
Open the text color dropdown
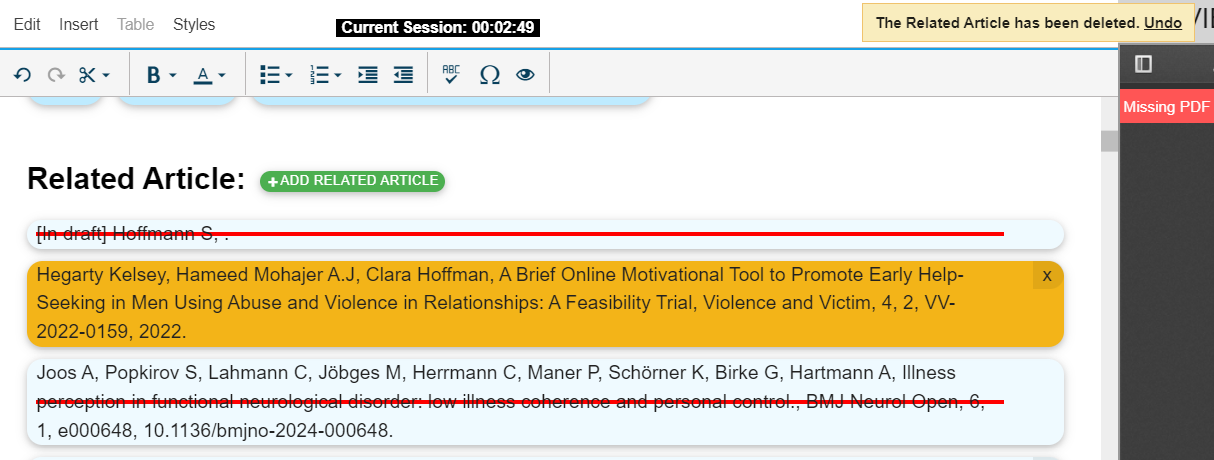[209, 75]
